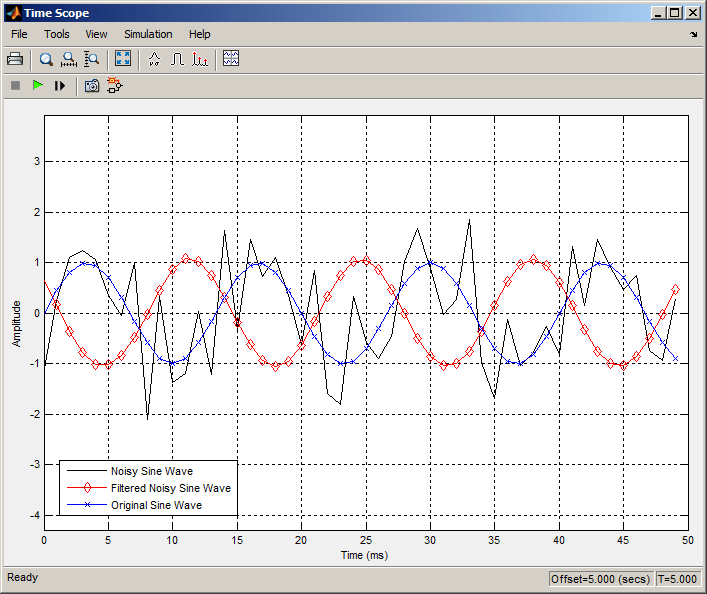The height and width of the screenshot is (594, 707).
Task: Take a snapshot with camera icon
Action: 92,86
